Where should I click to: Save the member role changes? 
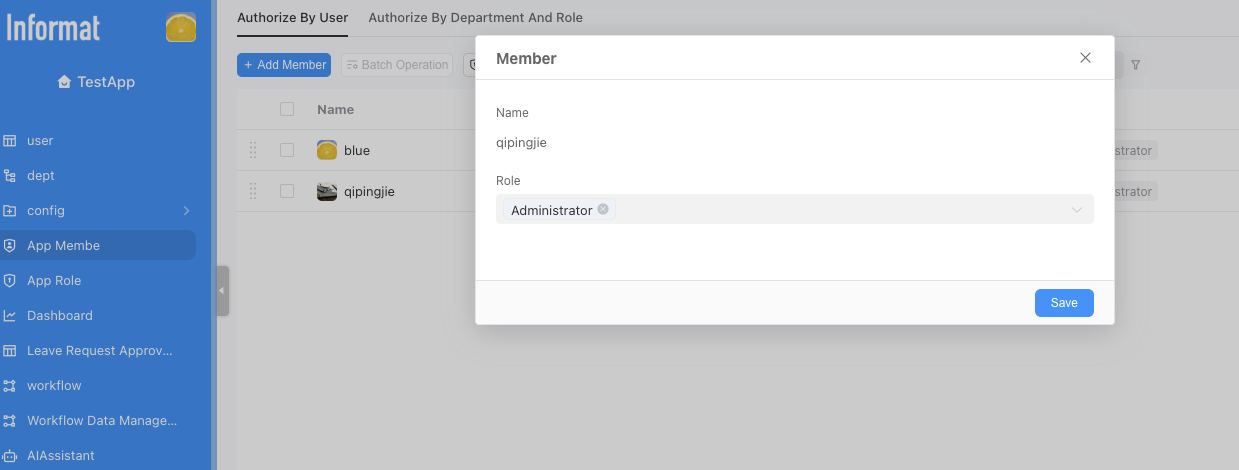pyautogui.click(x=1064, y=303)
